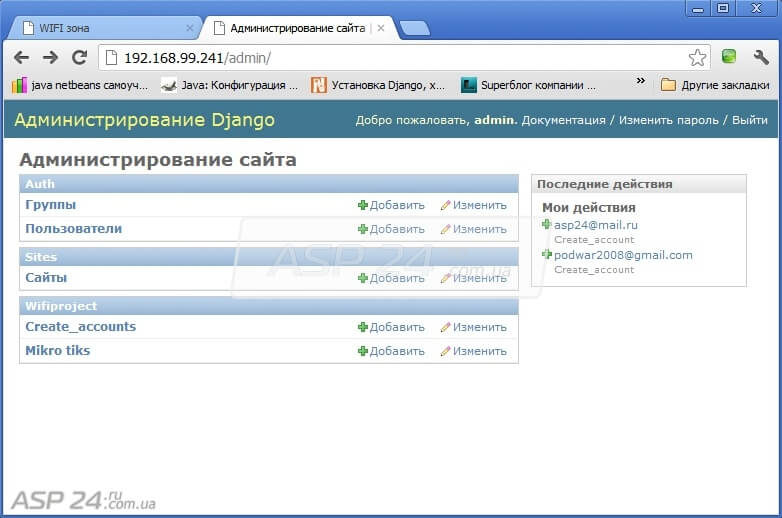Click Добавить next to Пользователи
The height and width of the screenshot is (518, 782).
[391, 229]
